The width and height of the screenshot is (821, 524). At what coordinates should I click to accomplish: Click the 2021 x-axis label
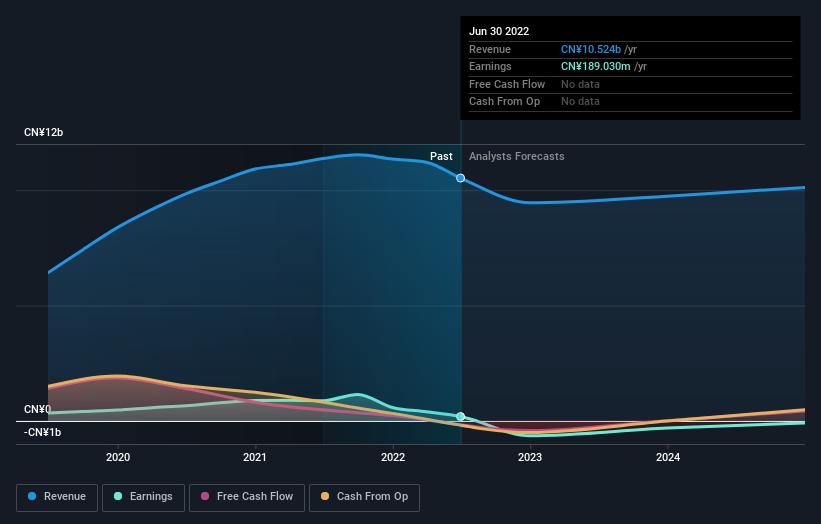click(255, 458)
